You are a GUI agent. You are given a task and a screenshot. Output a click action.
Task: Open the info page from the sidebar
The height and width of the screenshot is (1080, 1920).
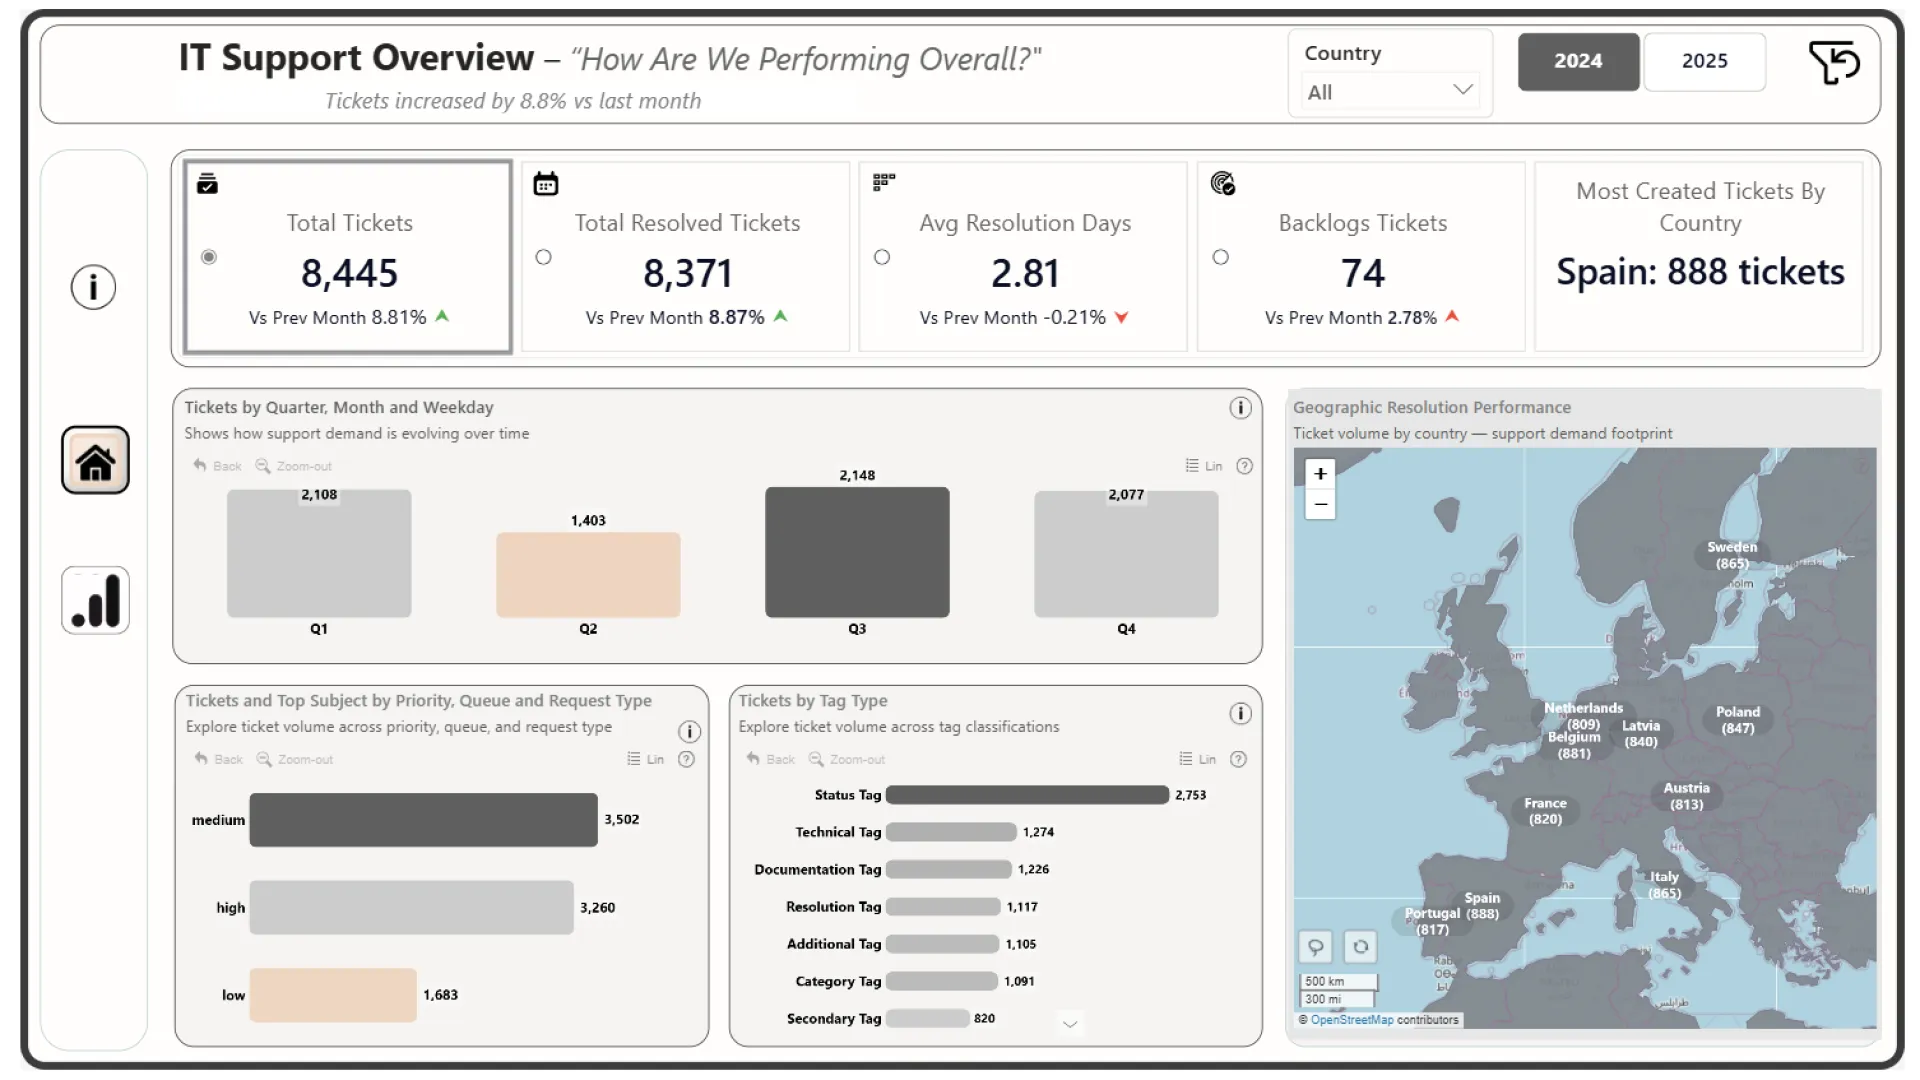click(93, 287)
